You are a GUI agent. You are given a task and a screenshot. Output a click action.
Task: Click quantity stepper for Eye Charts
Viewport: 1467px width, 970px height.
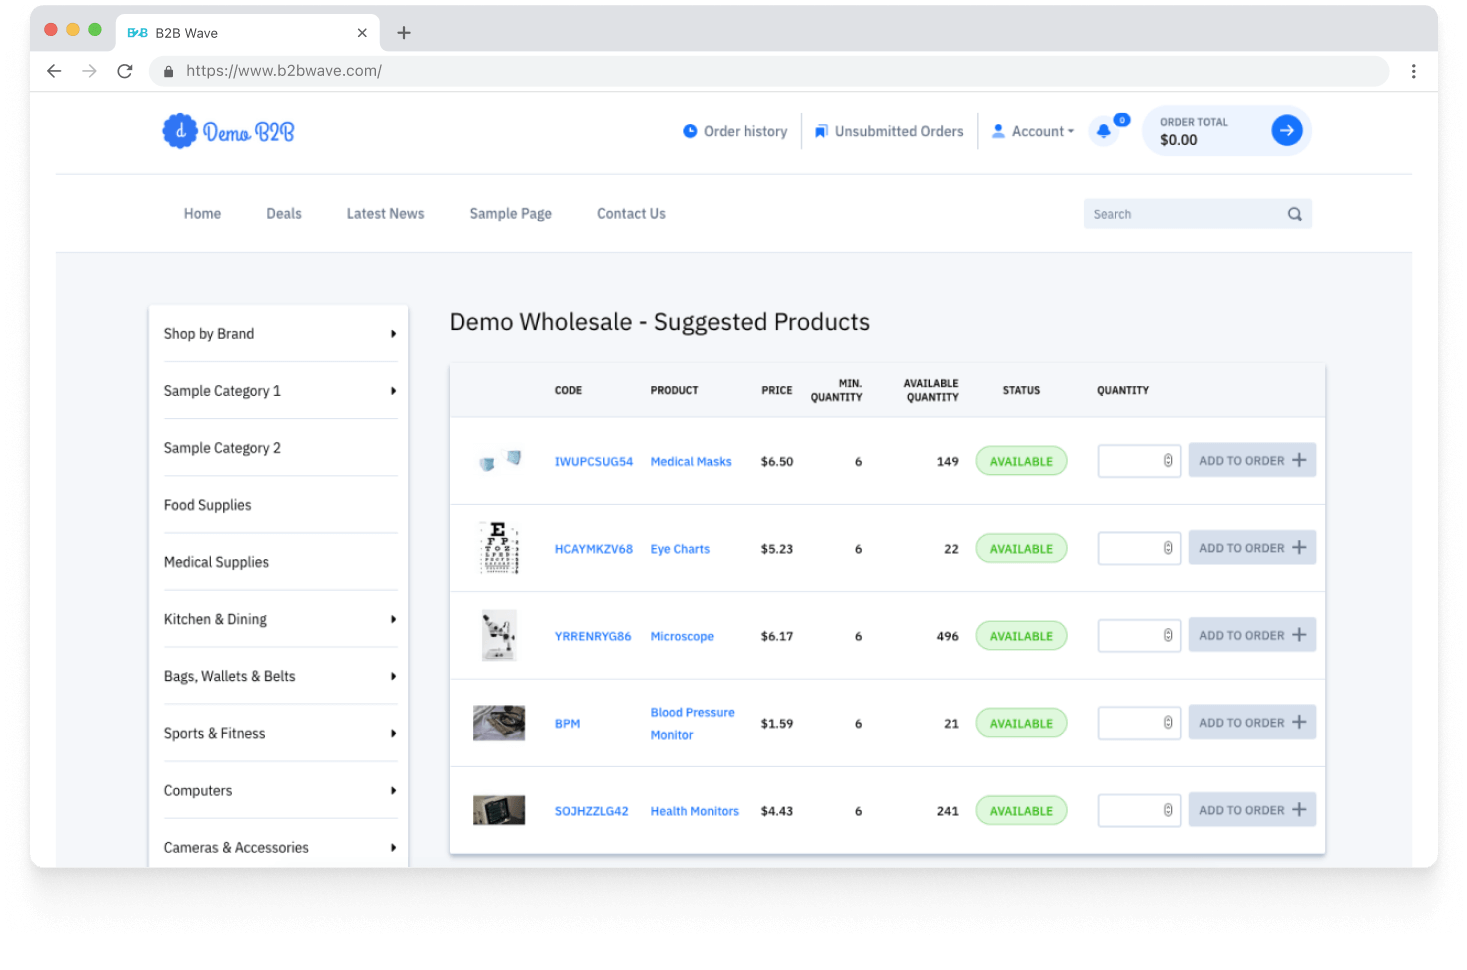1167,548
